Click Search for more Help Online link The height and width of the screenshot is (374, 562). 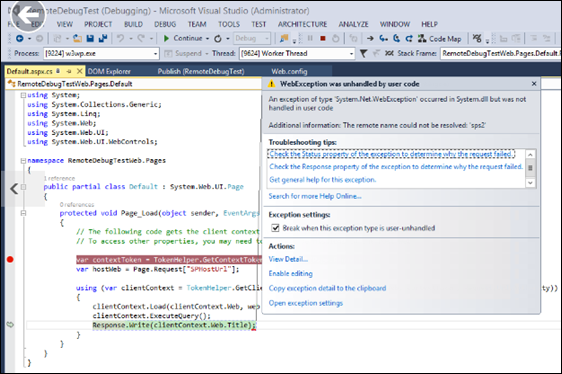click(x=315, y=196)
